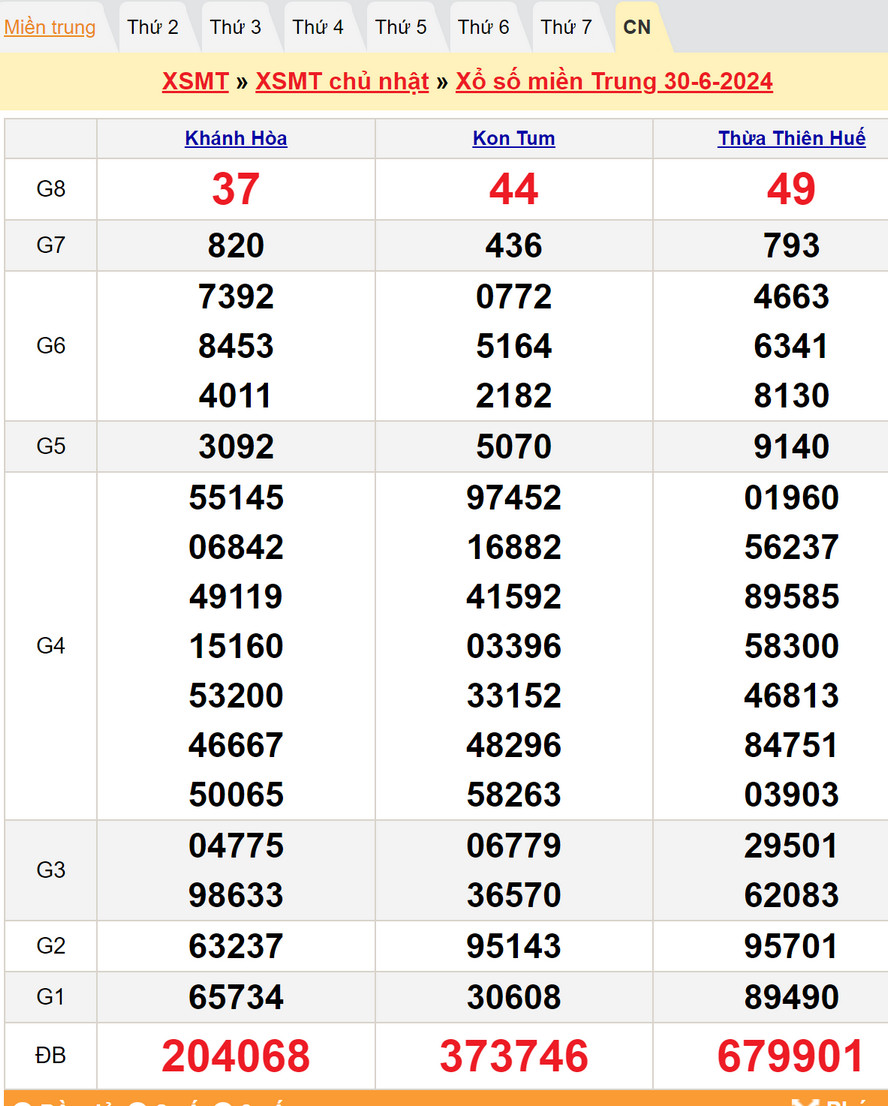Open the Thứ 6 results tab
Screen dimensions: 888x1106
tap(484, 27)
